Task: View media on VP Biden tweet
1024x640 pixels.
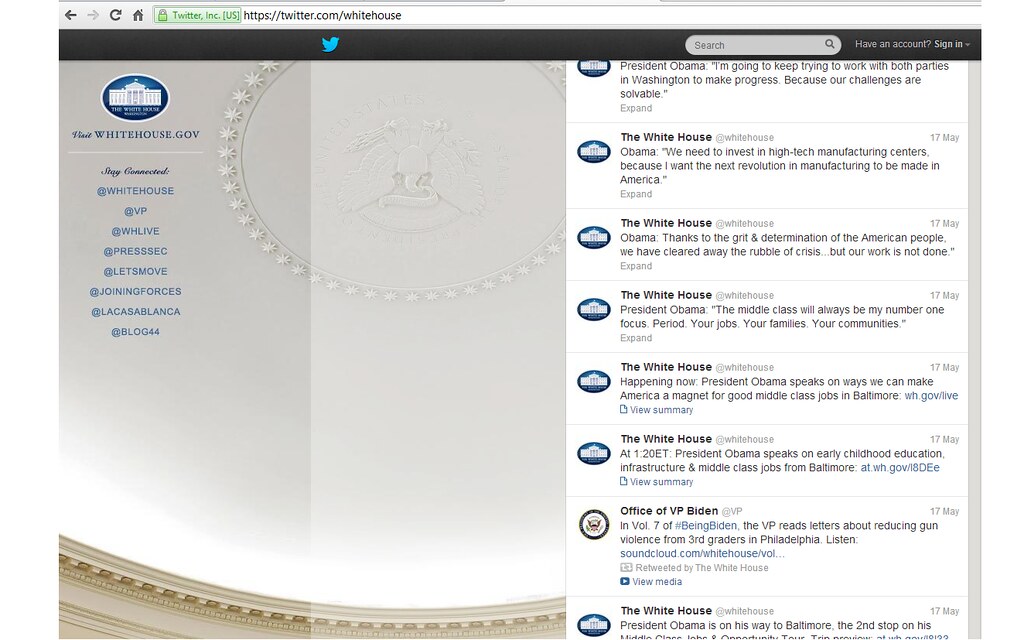Action: (657, 582)
